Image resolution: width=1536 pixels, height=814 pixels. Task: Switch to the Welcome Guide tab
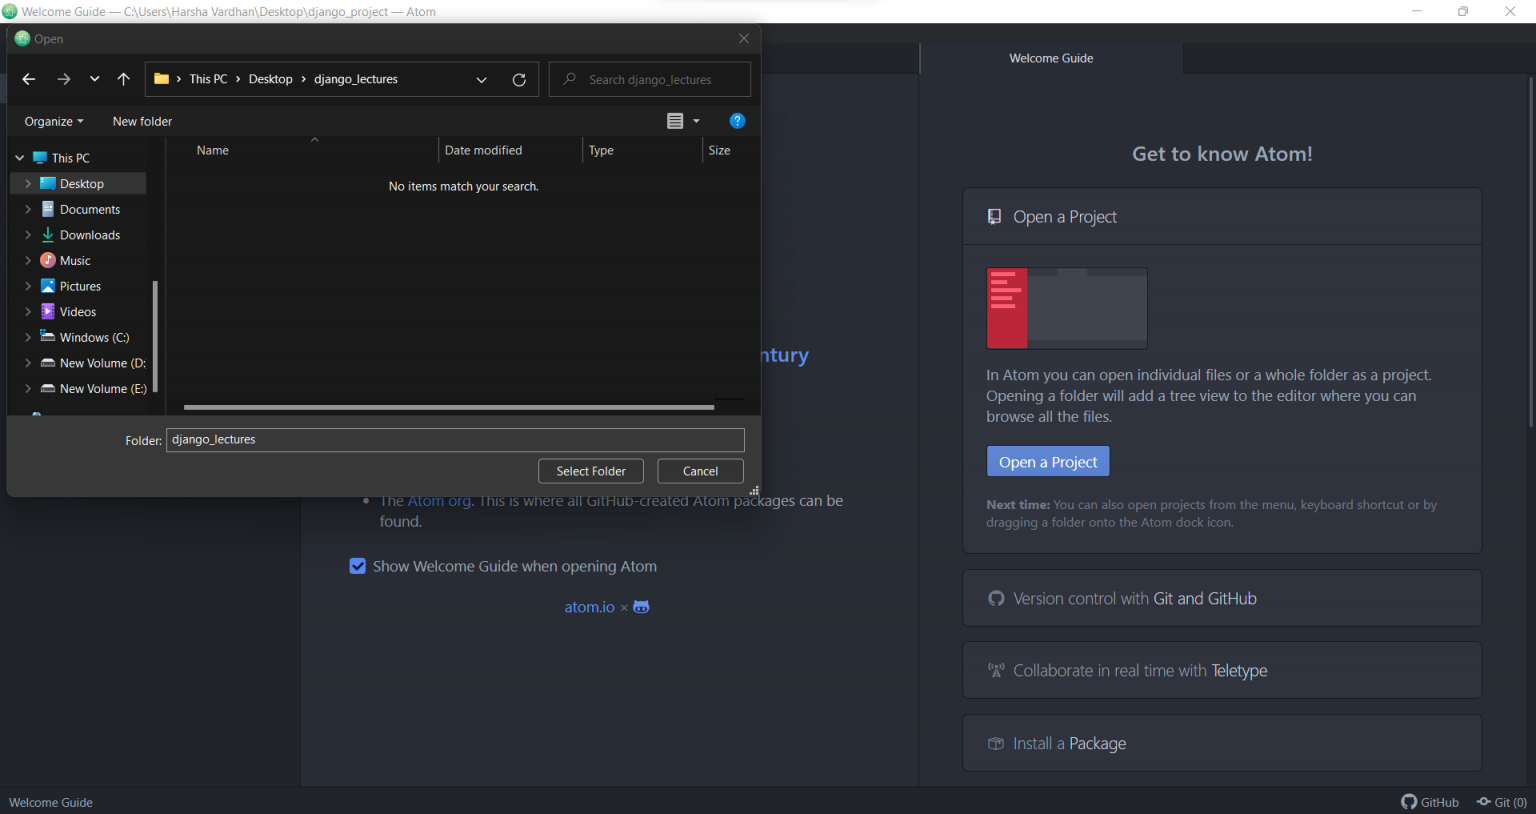click(x=1051, y=58)
